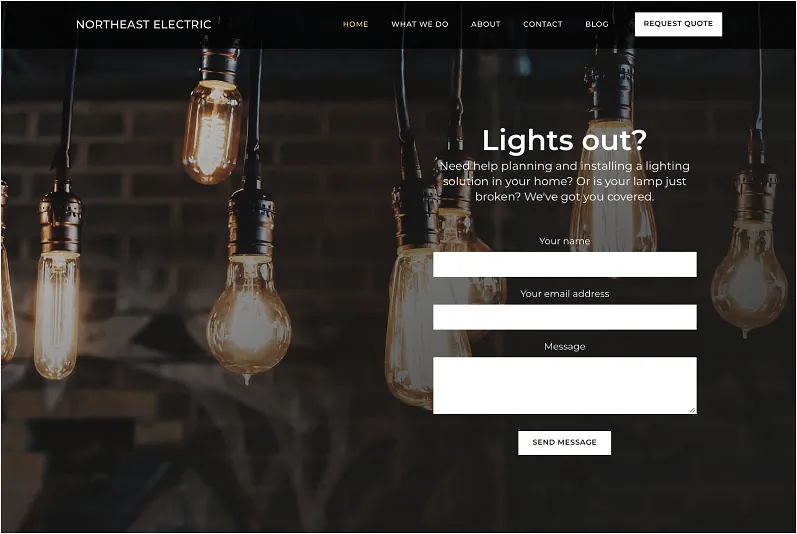
Task: Select Contact in the navigation bar
Action: [x=542, y=24]
